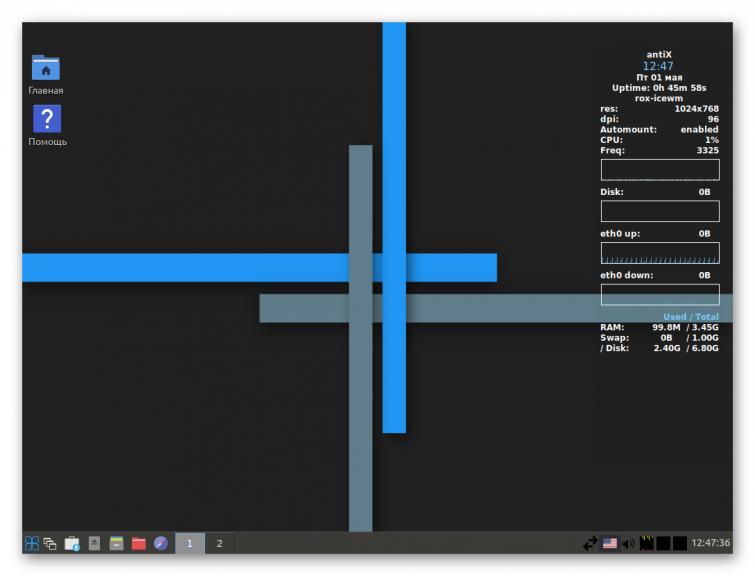Switch to workspace 1
Image resolution: width=755 pixels, height=576 pixels.
(x=189, y=543)
